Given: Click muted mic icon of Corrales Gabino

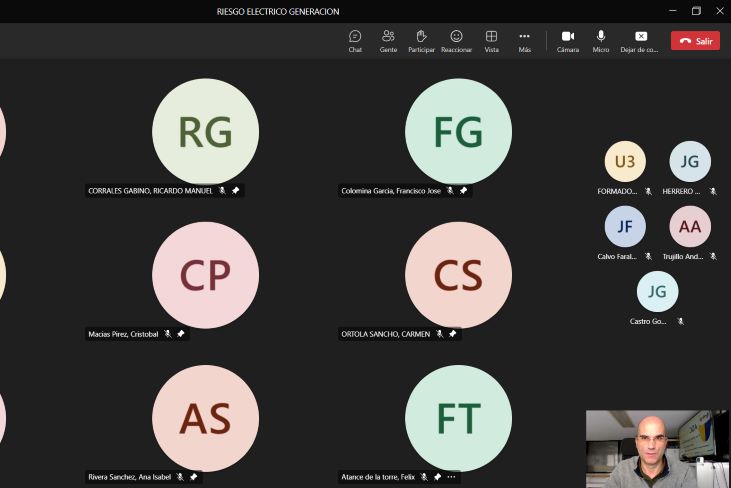Looking at the screenshot, I should pyautogui.click(x=222, y=191).
